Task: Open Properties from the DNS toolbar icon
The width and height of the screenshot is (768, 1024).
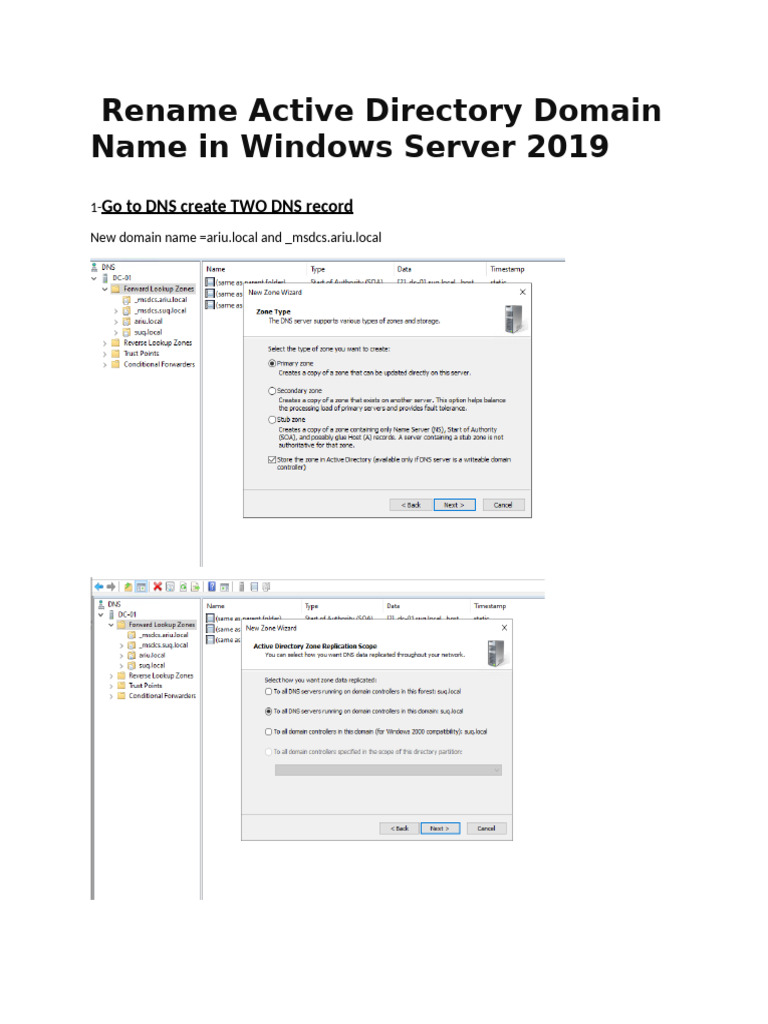Action: pyautogui.click(x=170, y=587)
